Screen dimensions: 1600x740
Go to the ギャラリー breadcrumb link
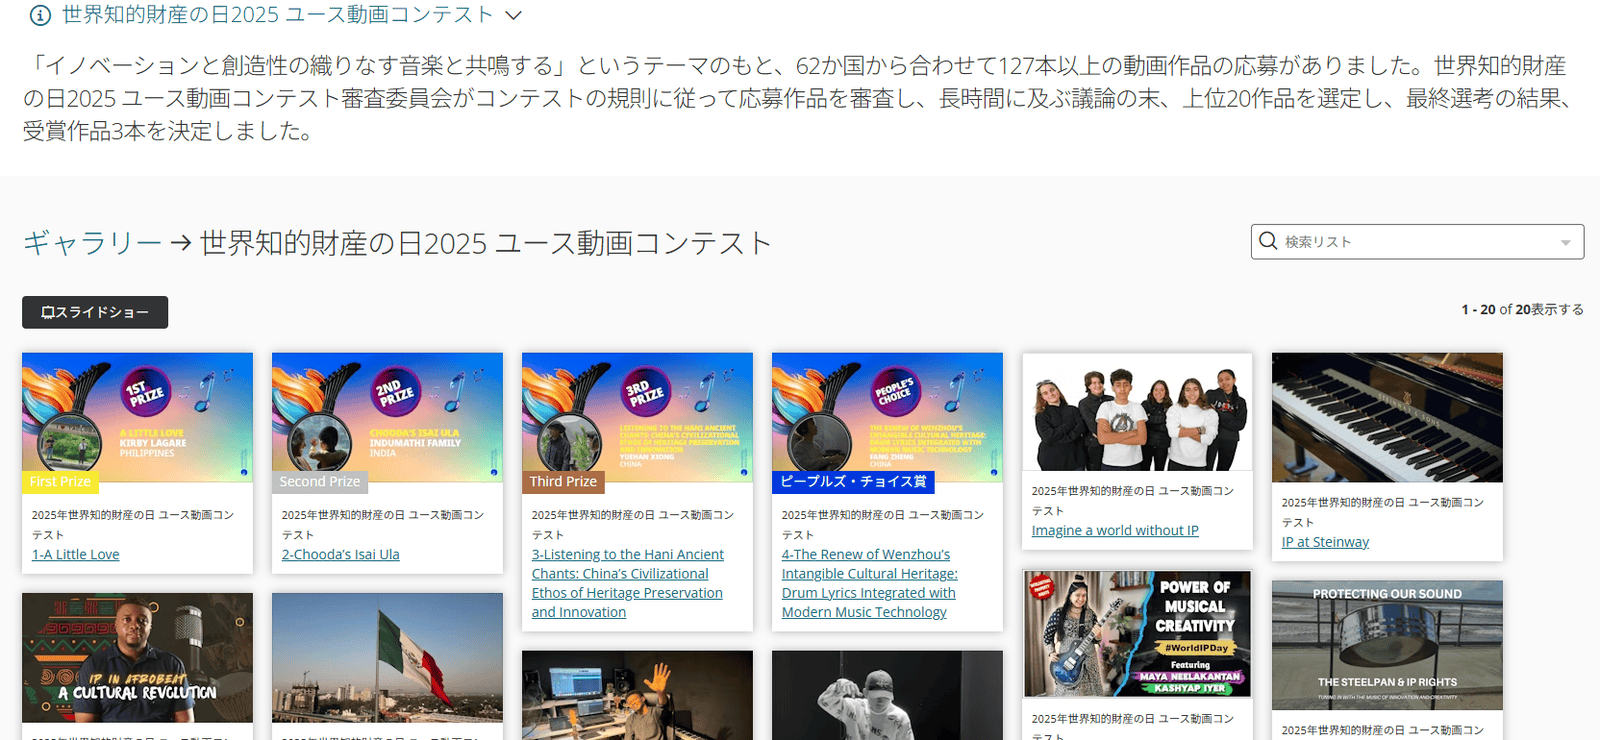(x=92, y=243)
